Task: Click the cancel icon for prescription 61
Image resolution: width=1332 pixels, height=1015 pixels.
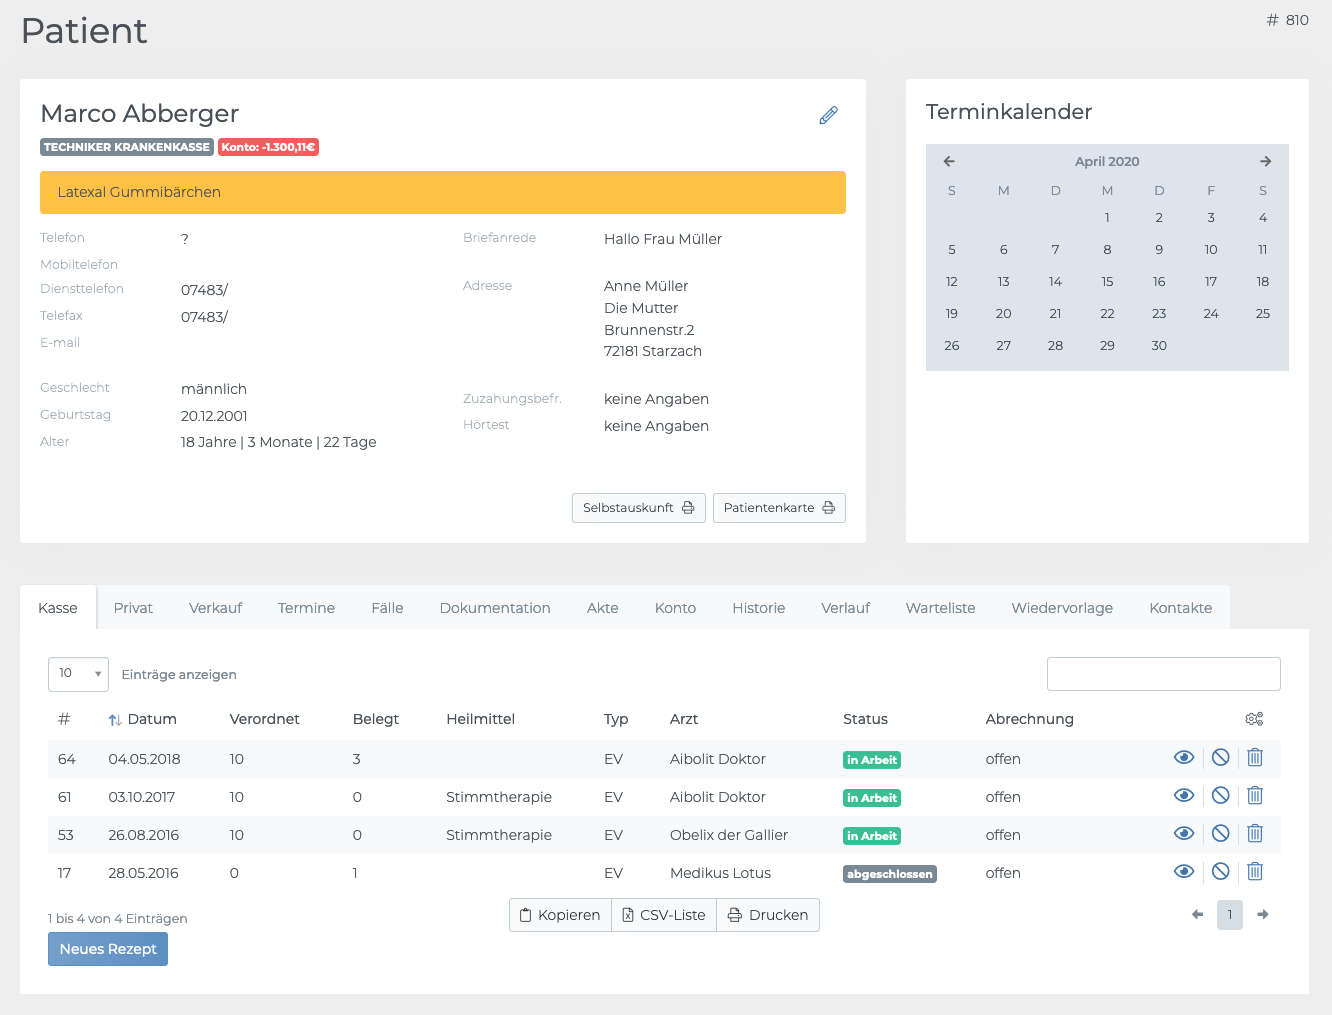Action: pos(1220,796)
